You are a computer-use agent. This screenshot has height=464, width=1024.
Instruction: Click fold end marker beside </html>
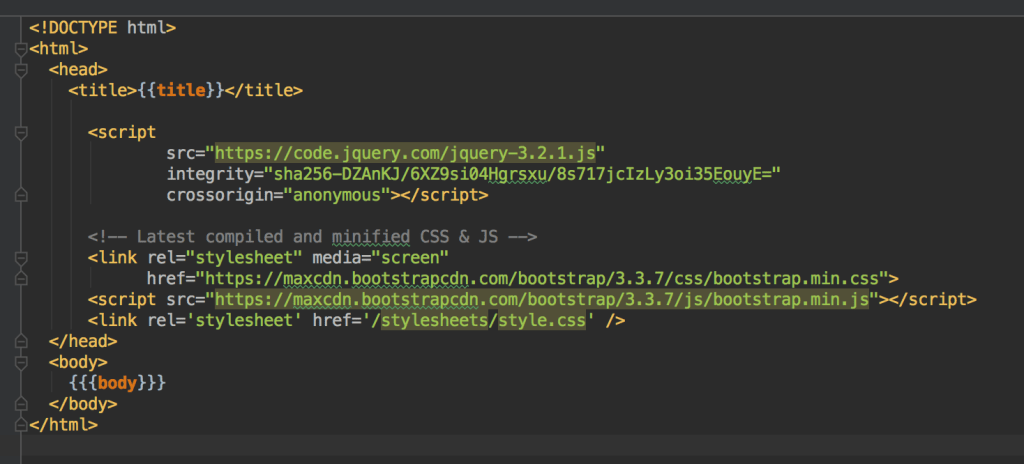click(x=21, y=425)
